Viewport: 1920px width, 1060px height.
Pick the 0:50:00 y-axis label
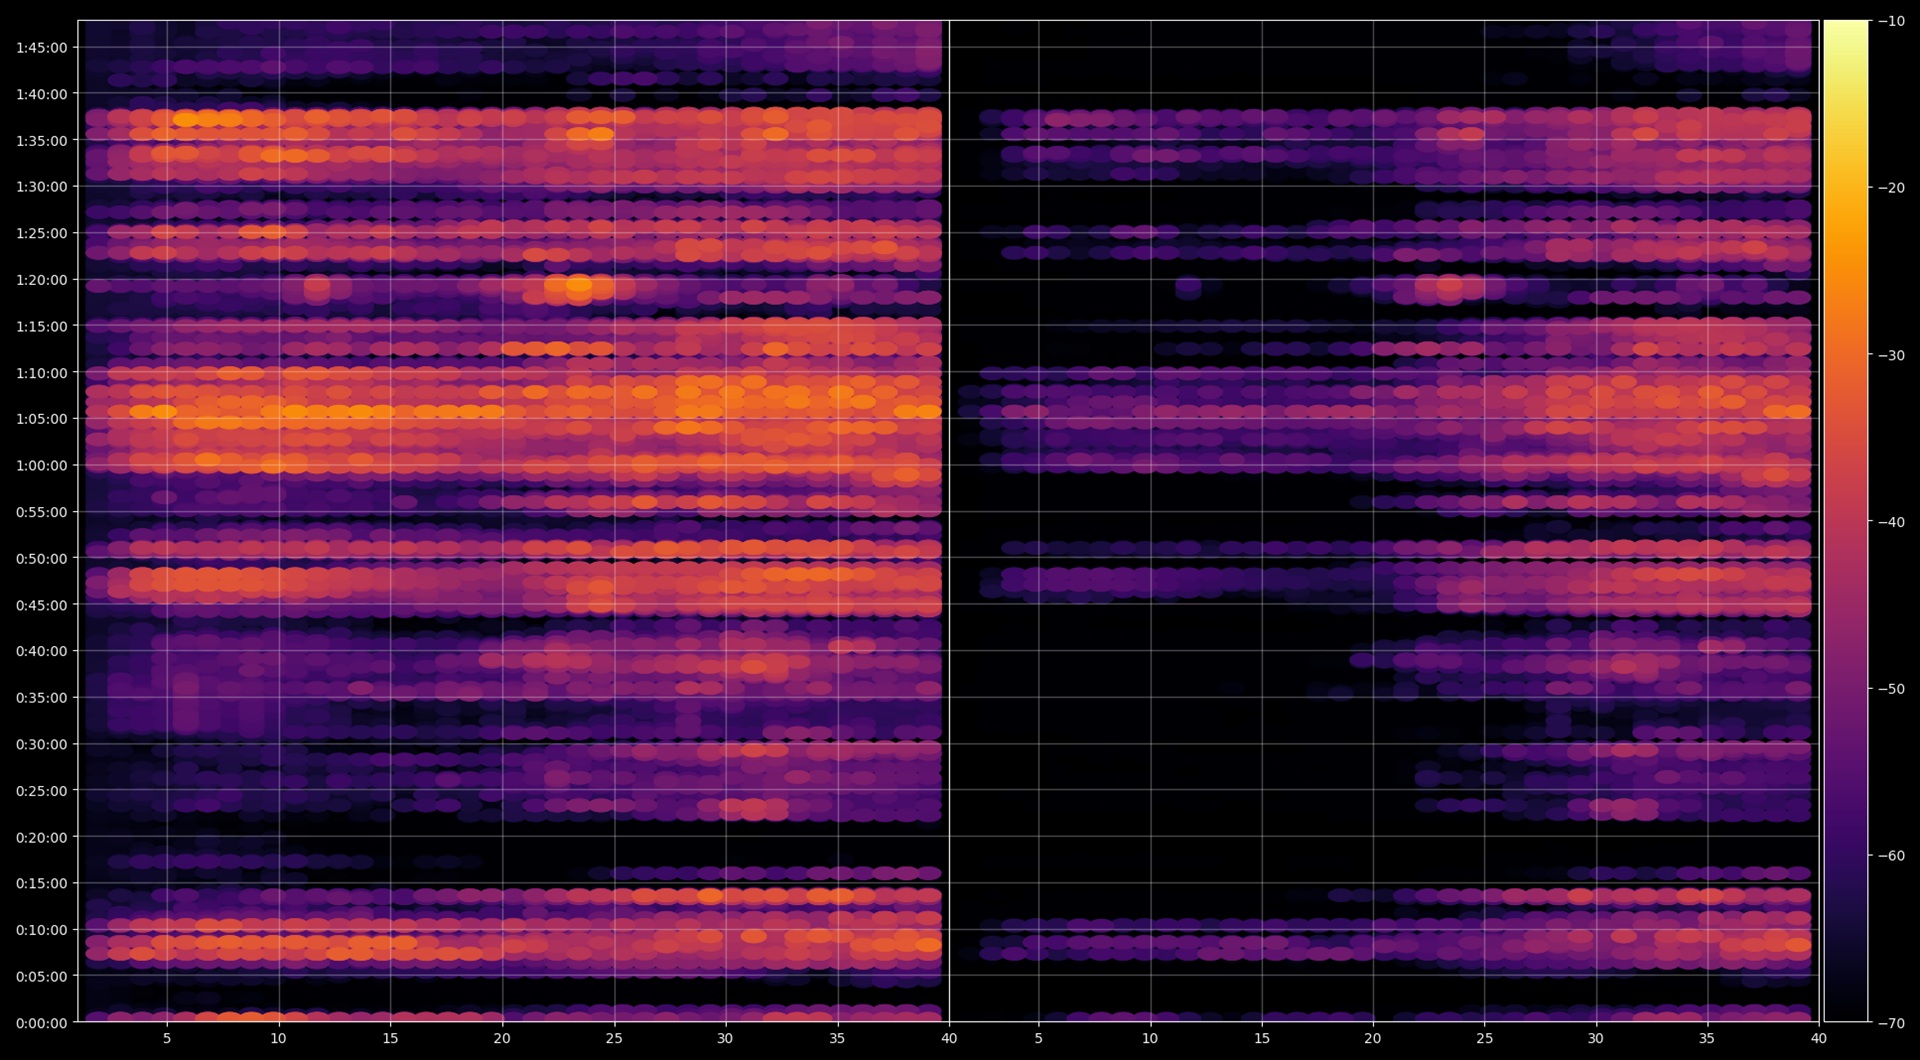click(x=42, y=559)
